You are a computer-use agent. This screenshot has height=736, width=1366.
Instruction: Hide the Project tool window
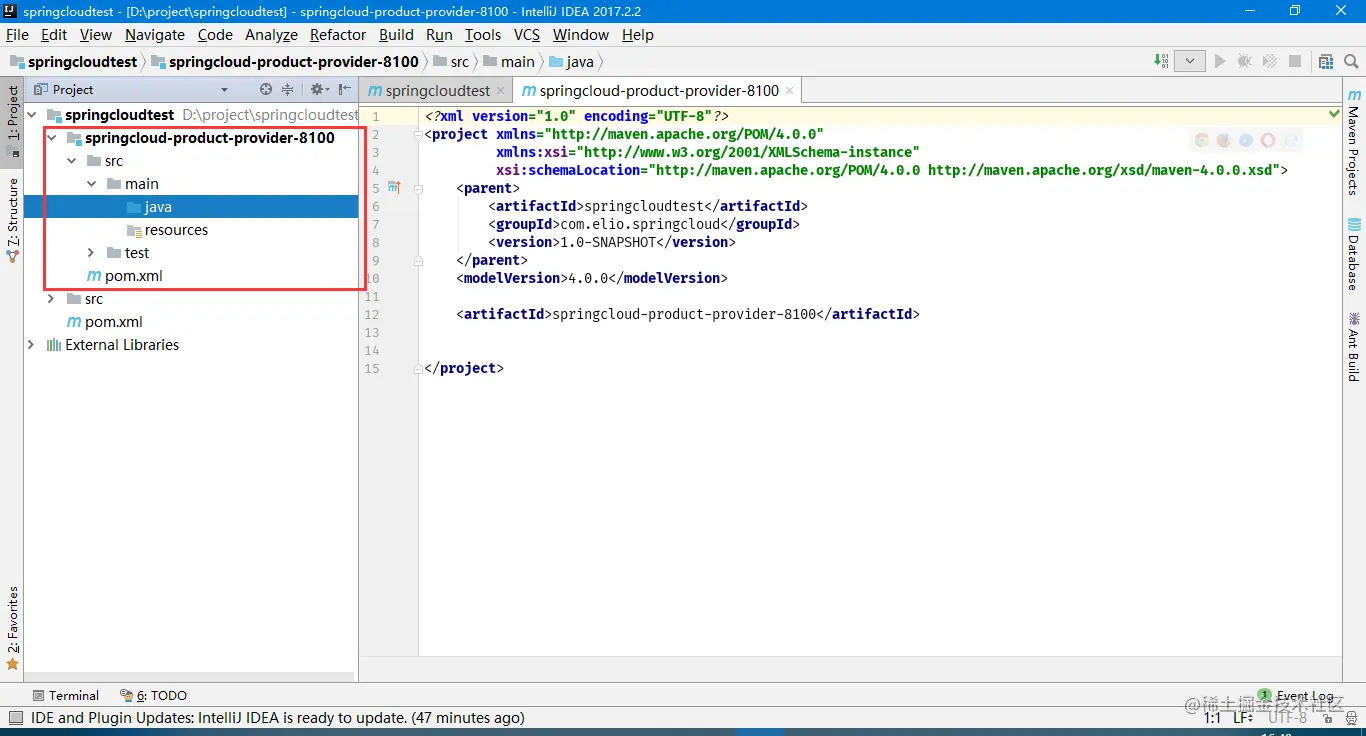(x=344, y=89)
